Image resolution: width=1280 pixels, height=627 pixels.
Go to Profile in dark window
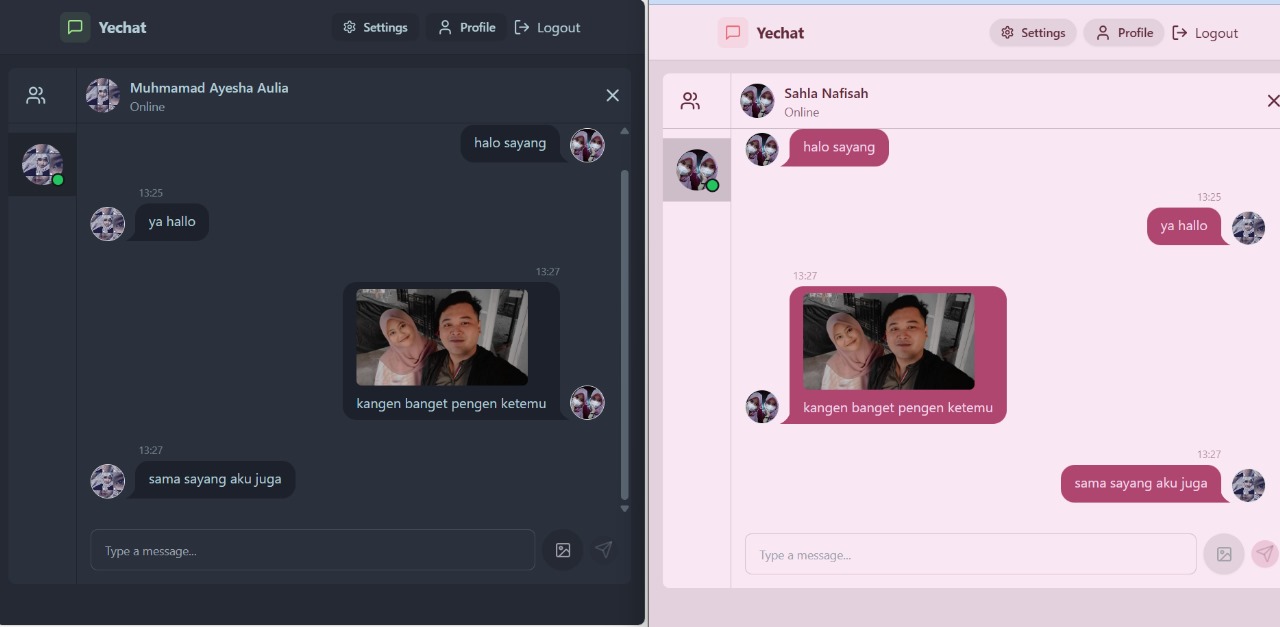467,27
